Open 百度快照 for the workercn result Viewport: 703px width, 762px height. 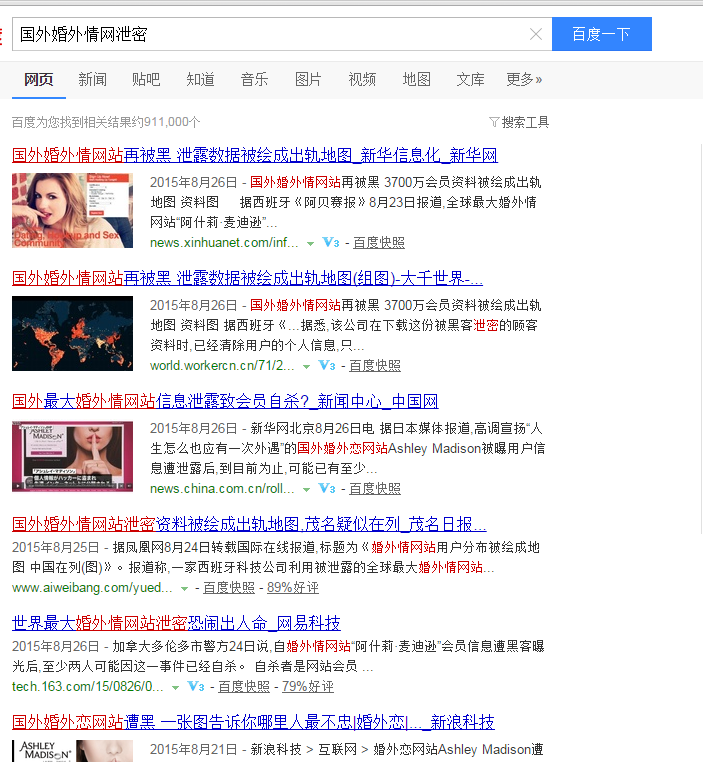tap(375, 365)
